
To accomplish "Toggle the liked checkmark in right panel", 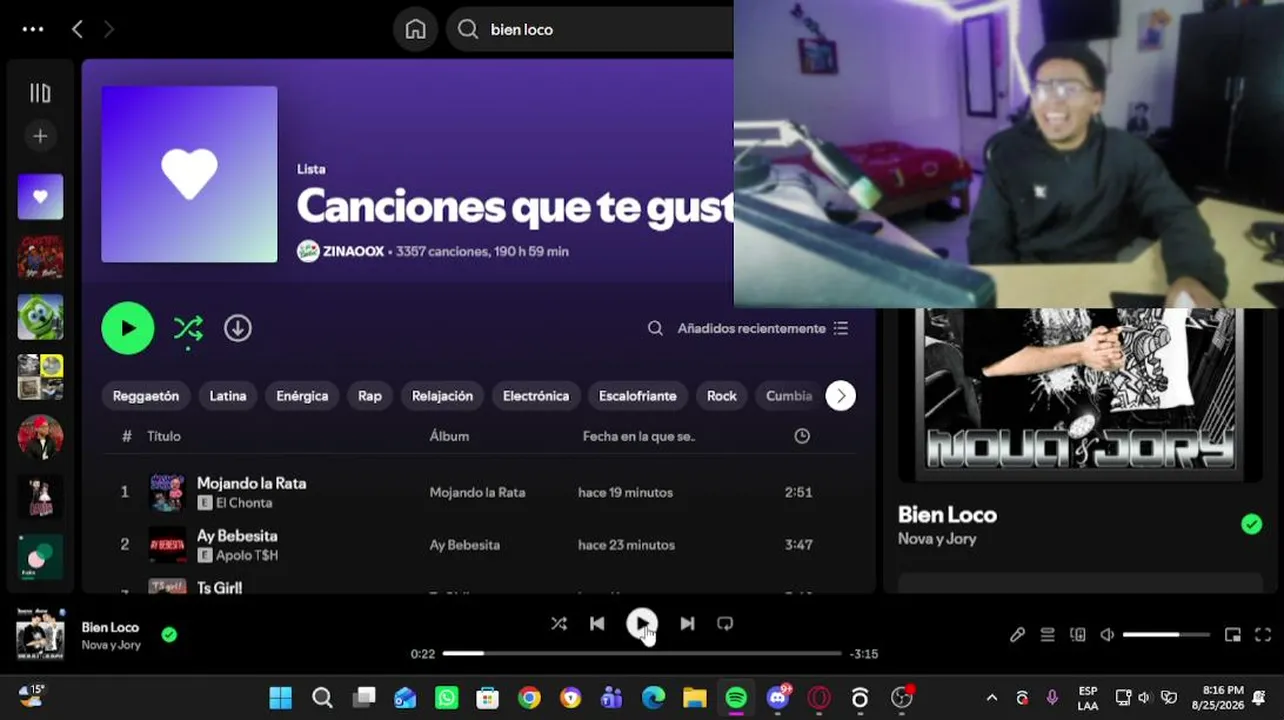I will click(1251, 524).
